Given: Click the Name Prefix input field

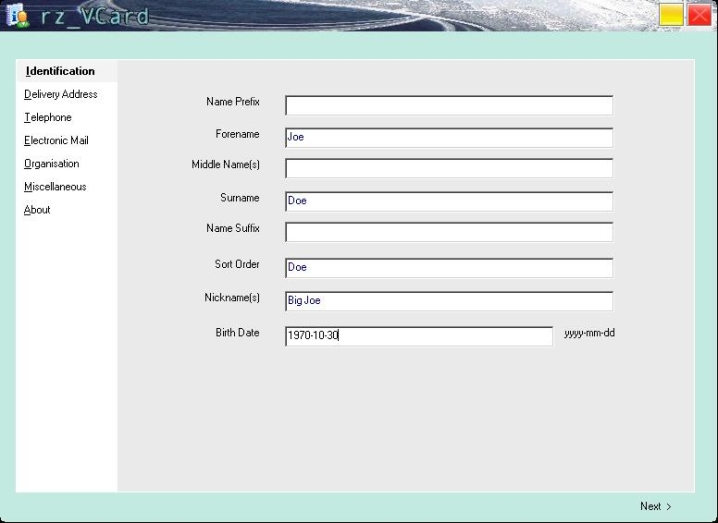Looking at the screenshot, I should 448,106.
